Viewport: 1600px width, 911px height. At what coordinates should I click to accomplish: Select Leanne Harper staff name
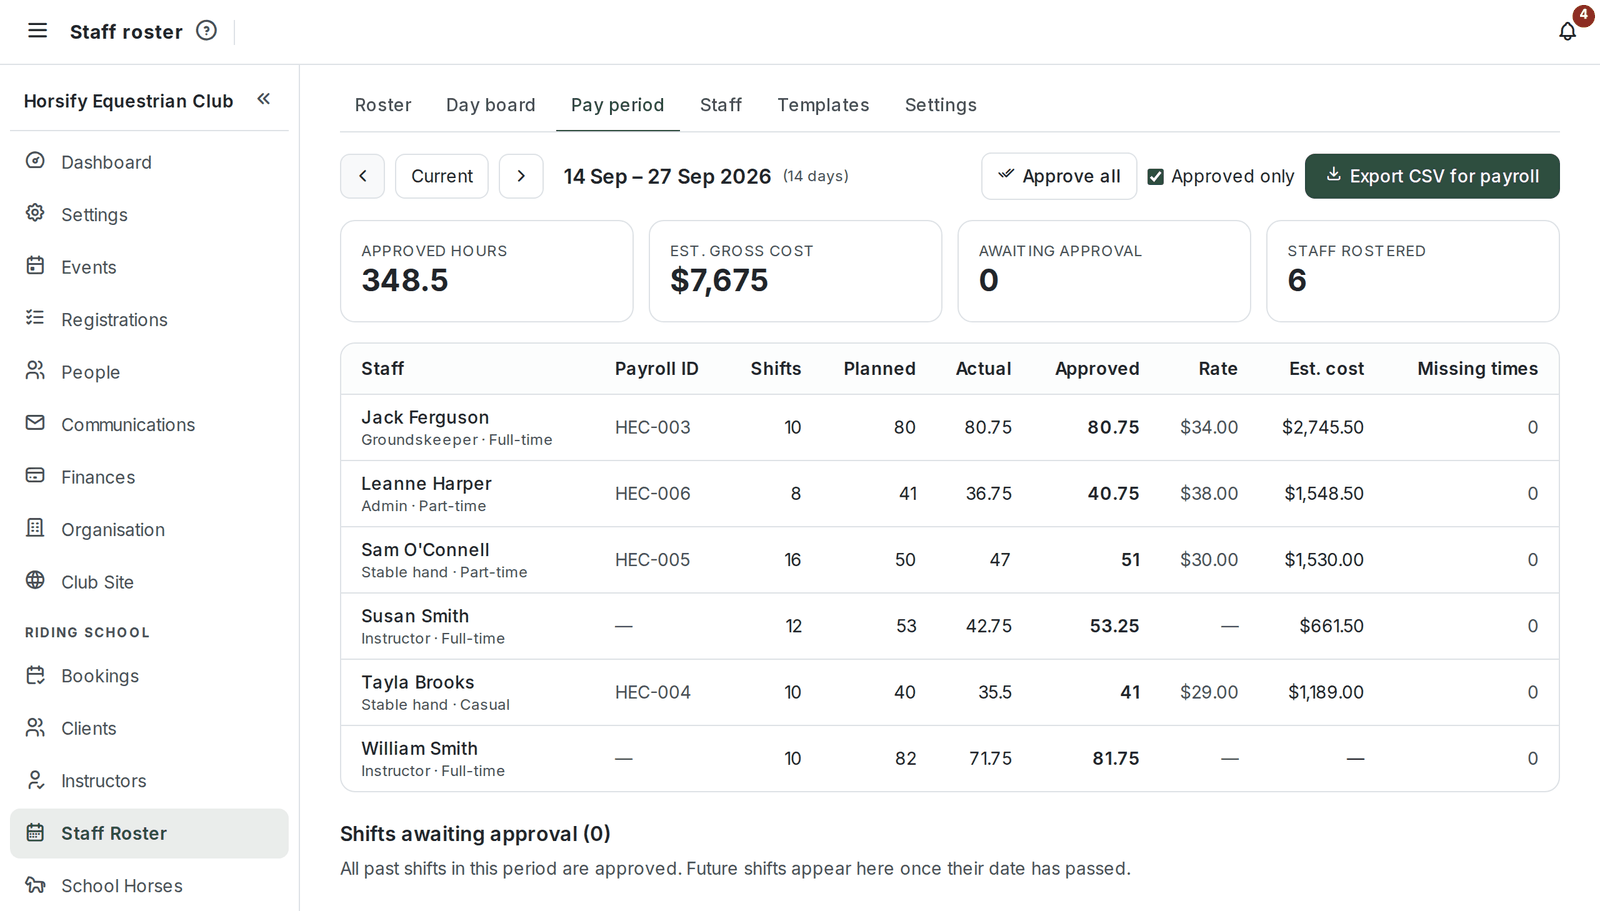pos(426,483)
